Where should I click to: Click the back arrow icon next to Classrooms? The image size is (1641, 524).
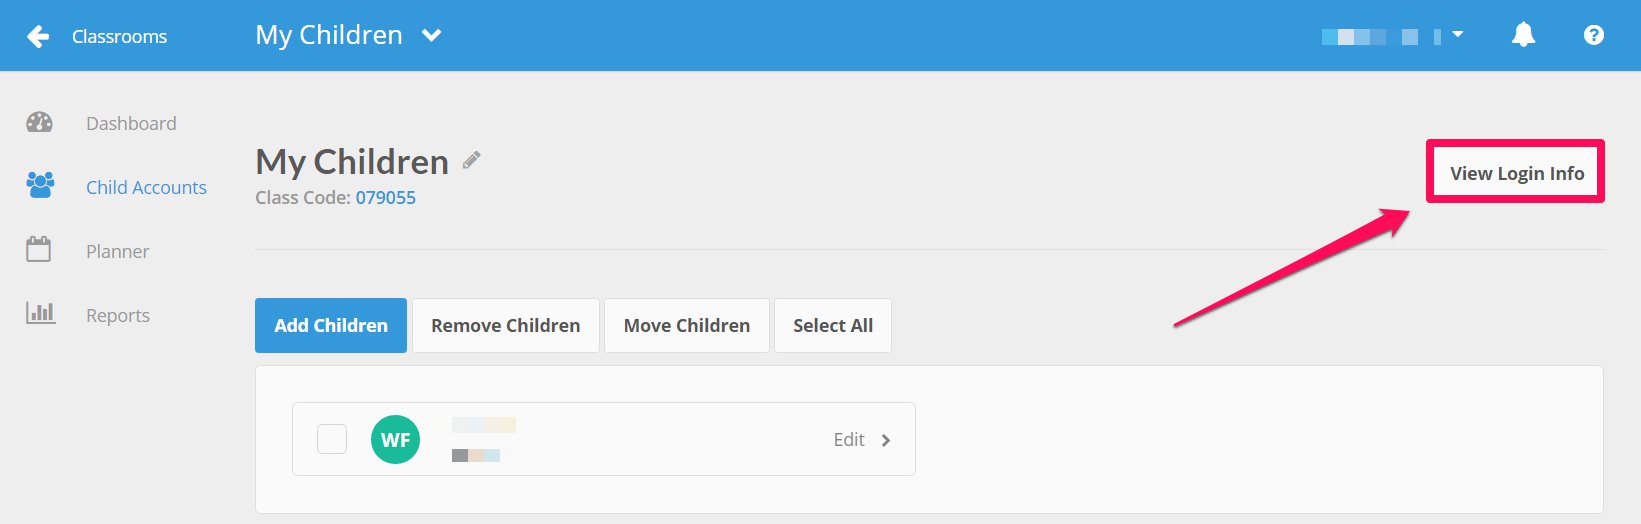pos(38,37)
